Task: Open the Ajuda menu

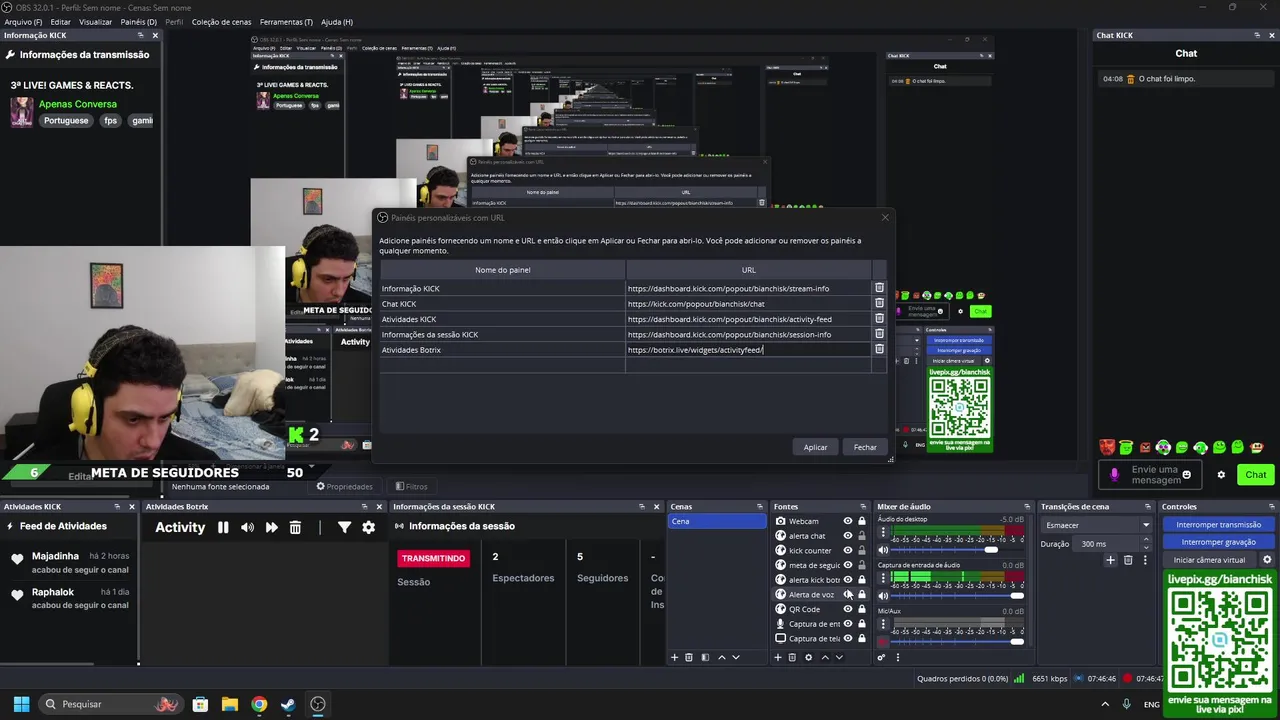Action: pos(336,21)
